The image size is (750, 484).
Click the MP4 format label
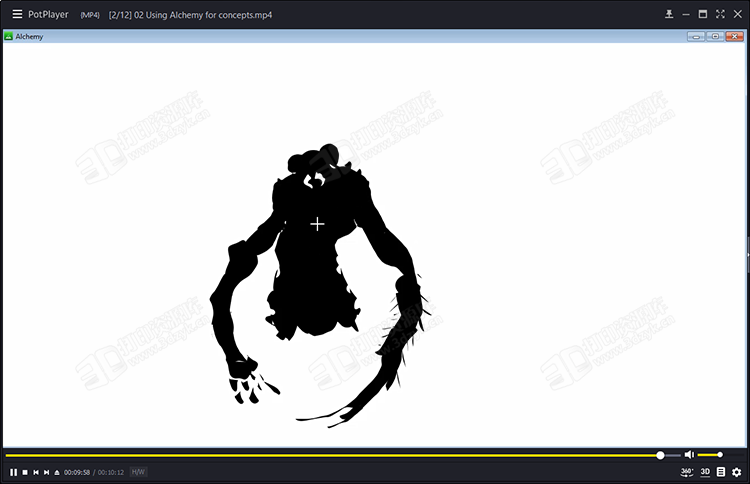pos(90,14)
